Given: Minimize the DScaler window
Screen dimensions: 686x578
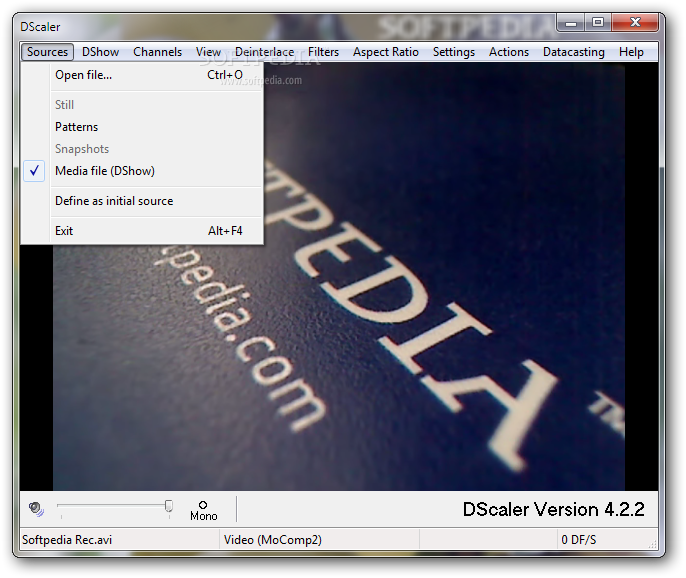Looking at the screenshot, I should (571, 23).
